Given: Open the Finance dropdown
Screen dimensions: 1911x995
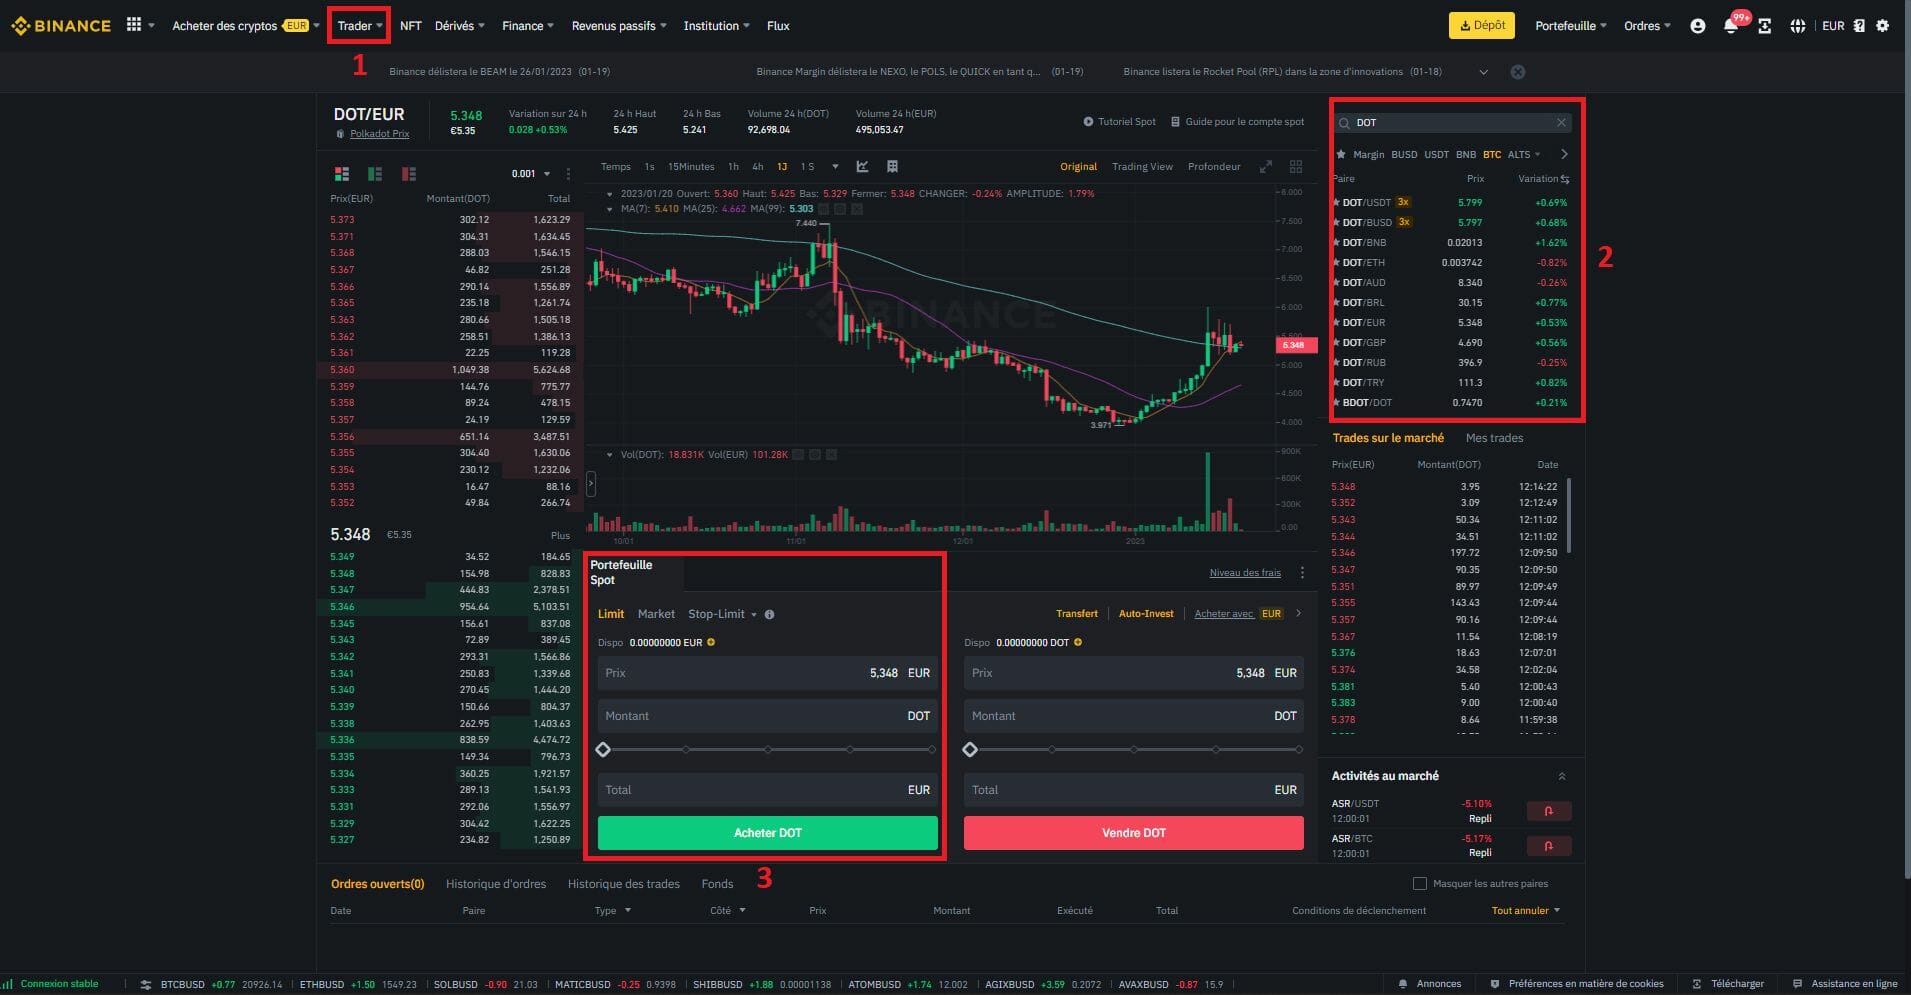Looking at the screenshot, I should pos(528,26).
